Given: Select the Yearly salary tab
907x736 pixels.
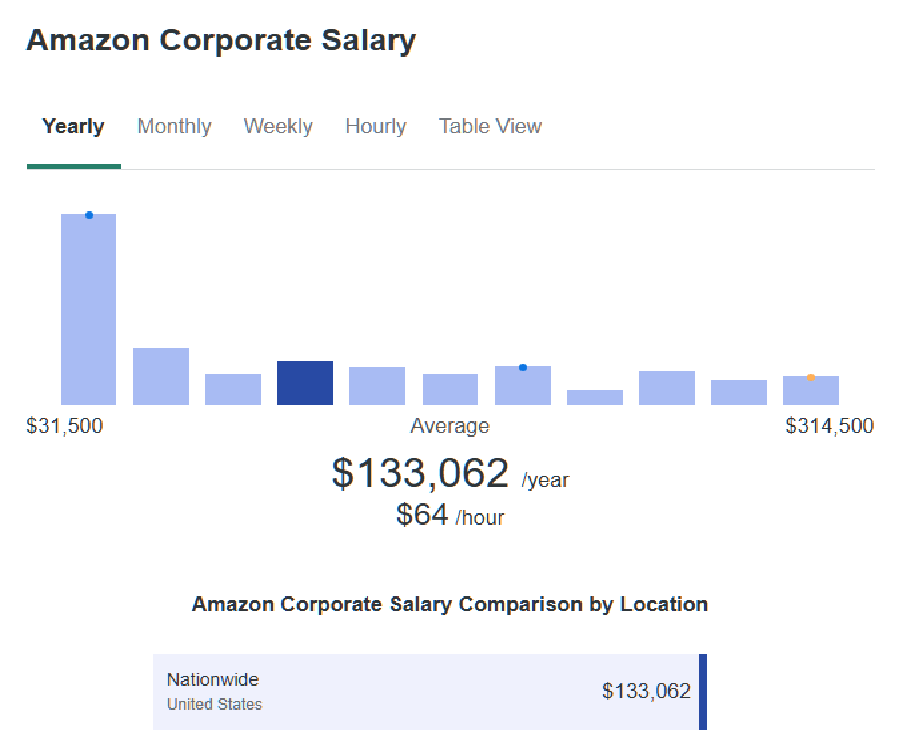Looking at the screenshot, I should (73, 127).
